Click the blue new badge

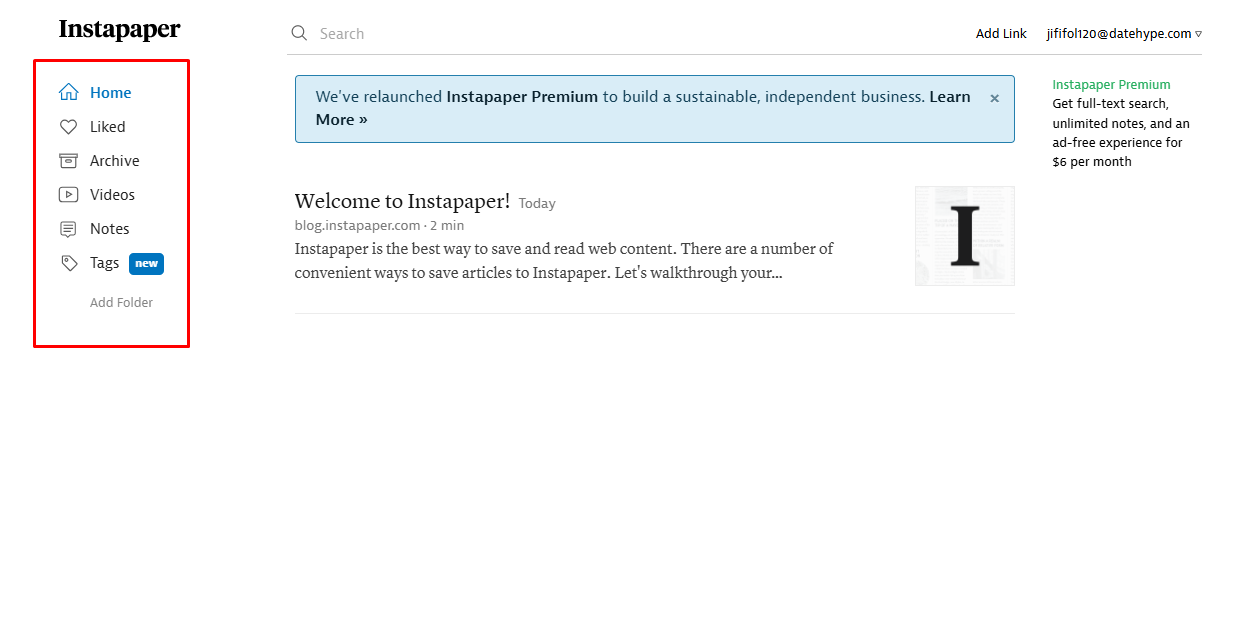(x=146, y=264)
